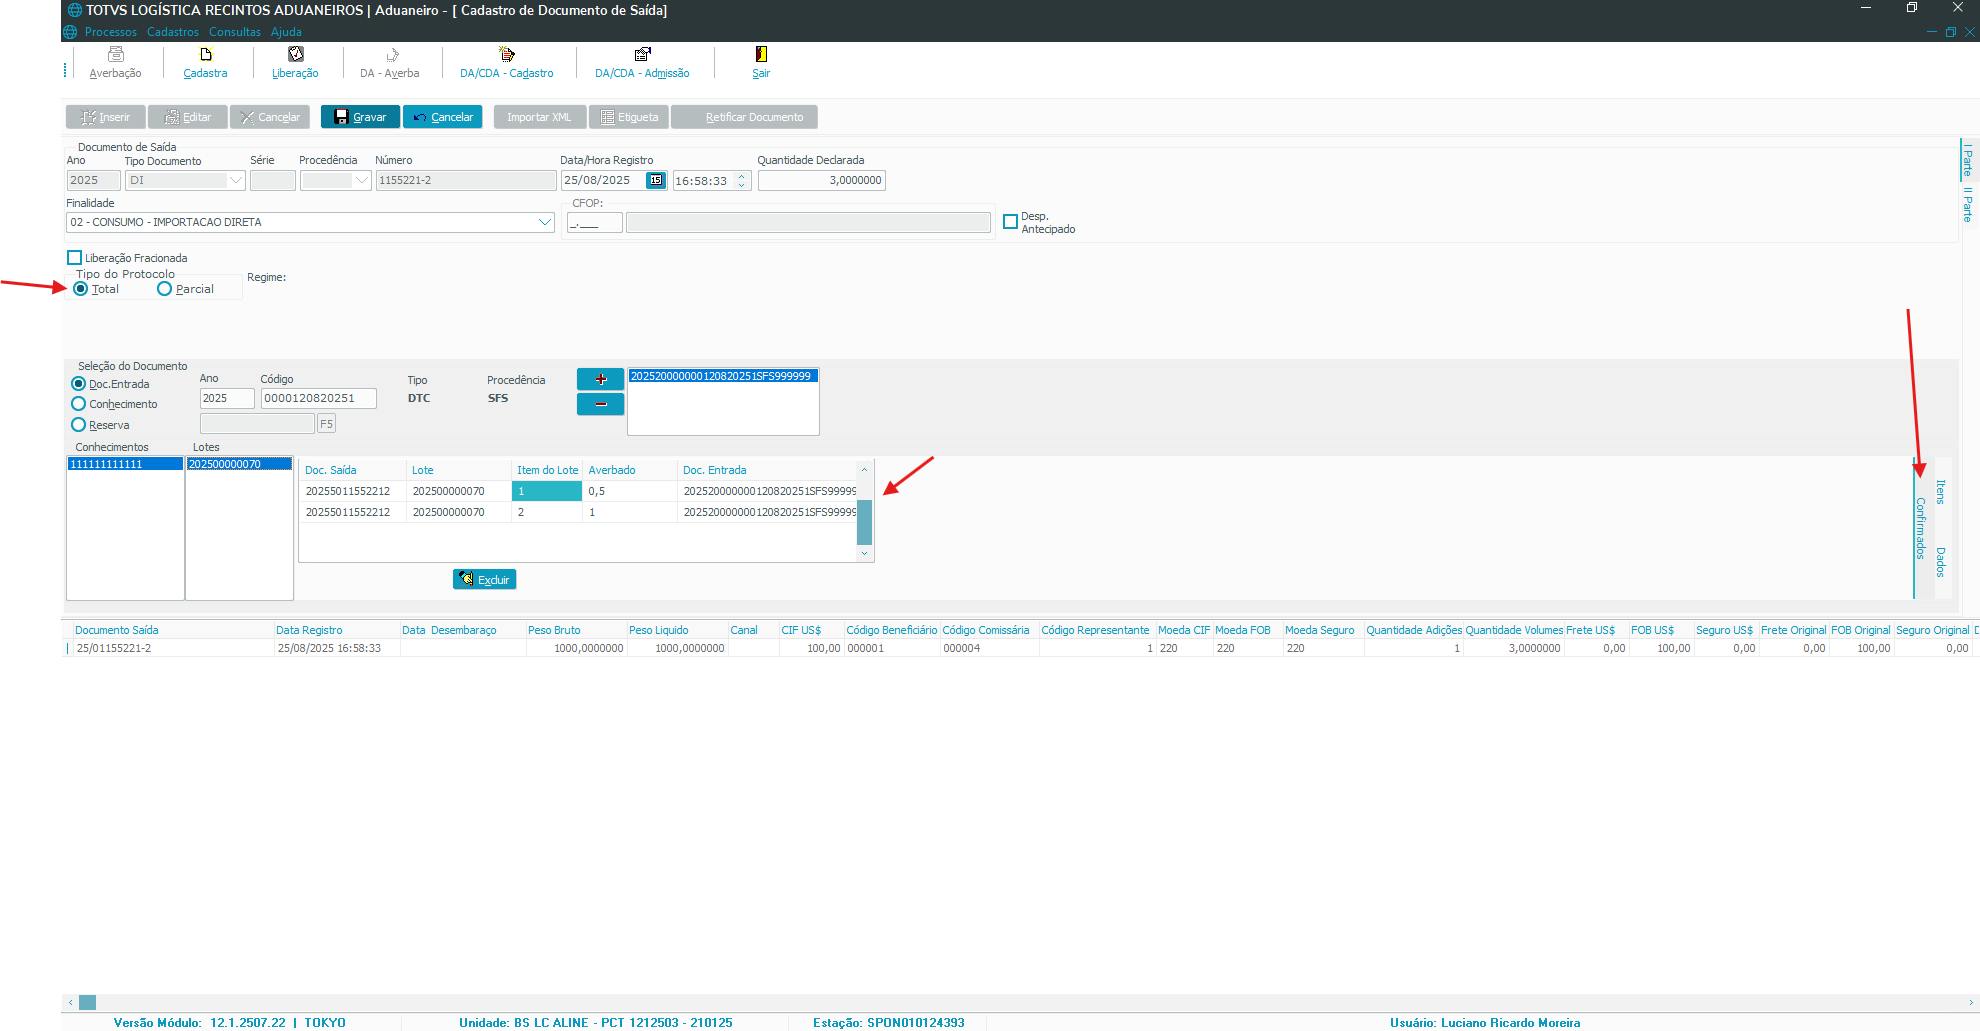Click the Importar XML button
The image size is (1980, 1031).
(539, 117)
